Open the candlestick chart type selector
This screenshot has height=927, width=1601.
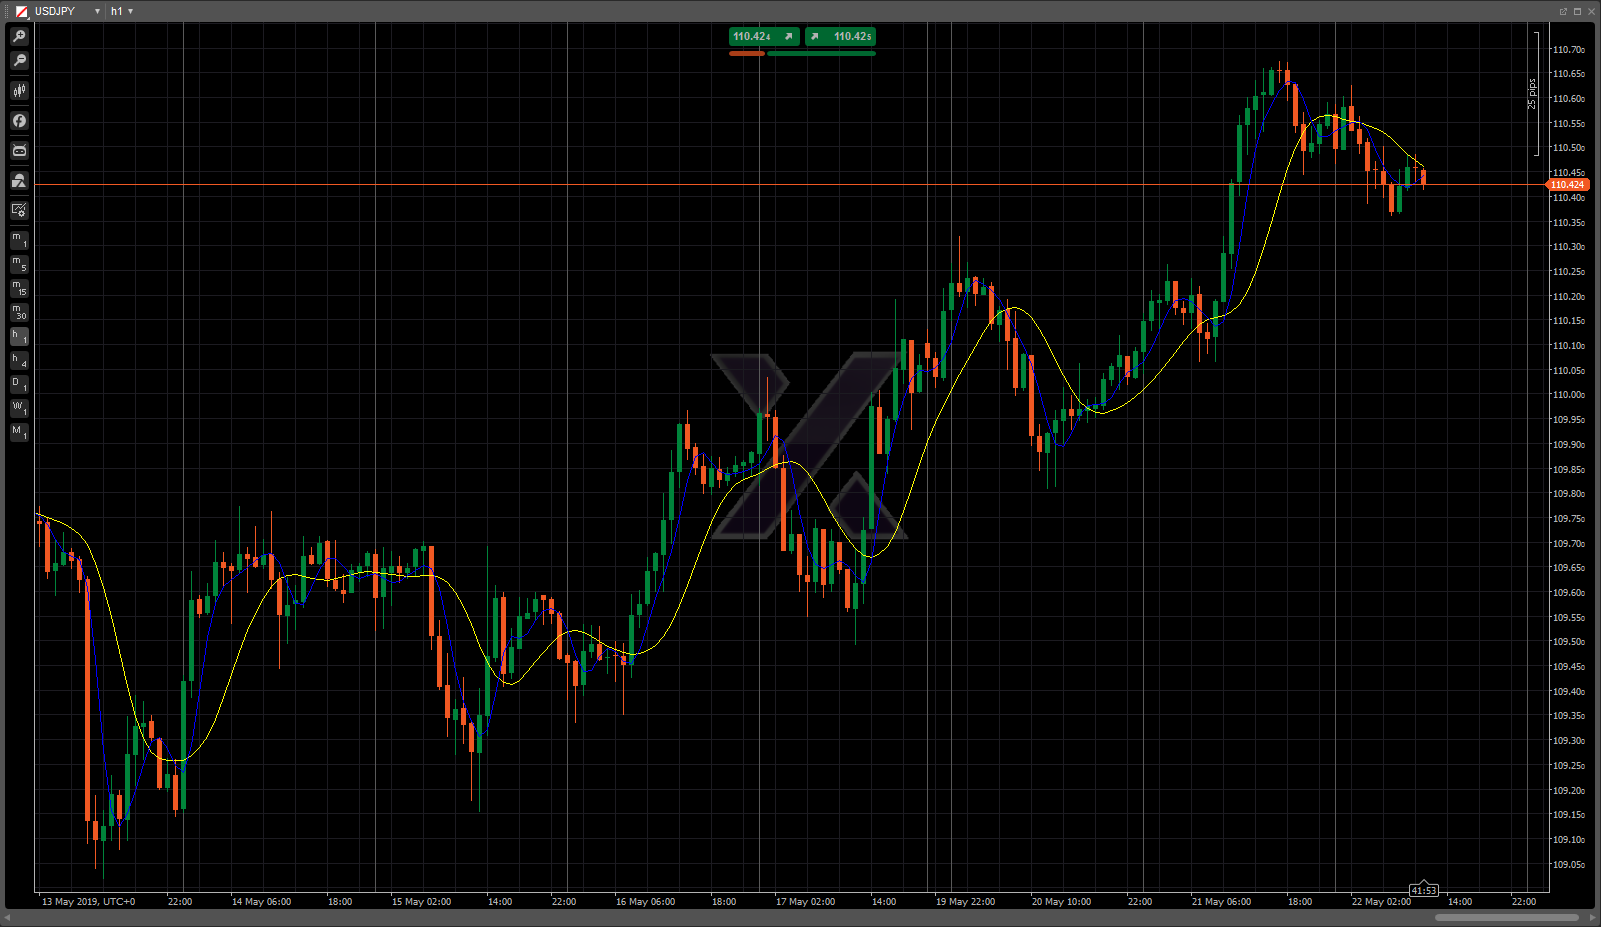pos(19,91)
